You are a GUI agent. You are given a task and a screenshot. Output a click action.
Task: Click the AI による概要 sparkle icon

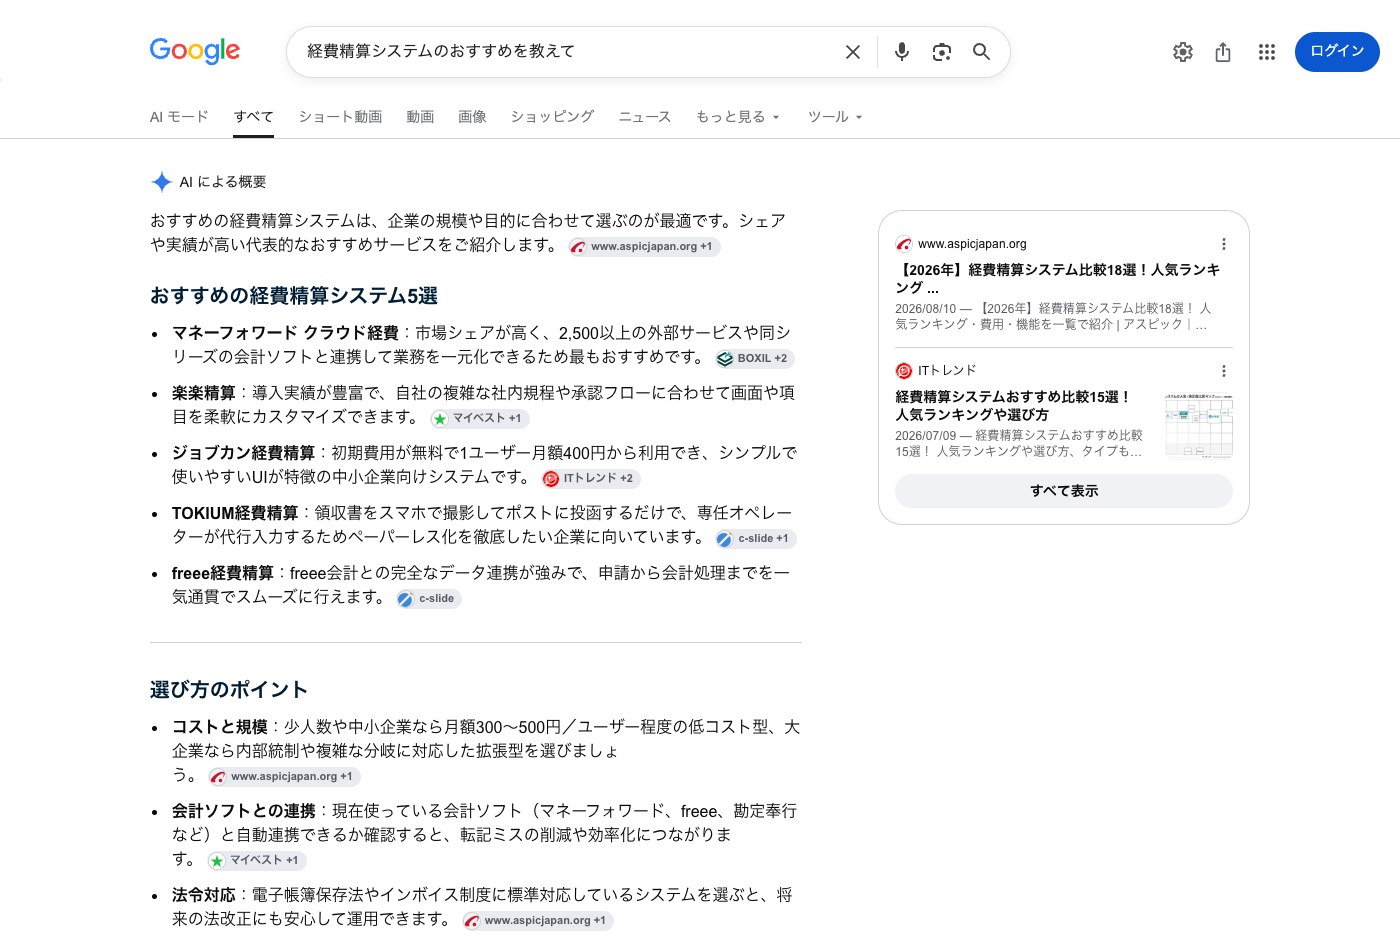pos(162,182)
